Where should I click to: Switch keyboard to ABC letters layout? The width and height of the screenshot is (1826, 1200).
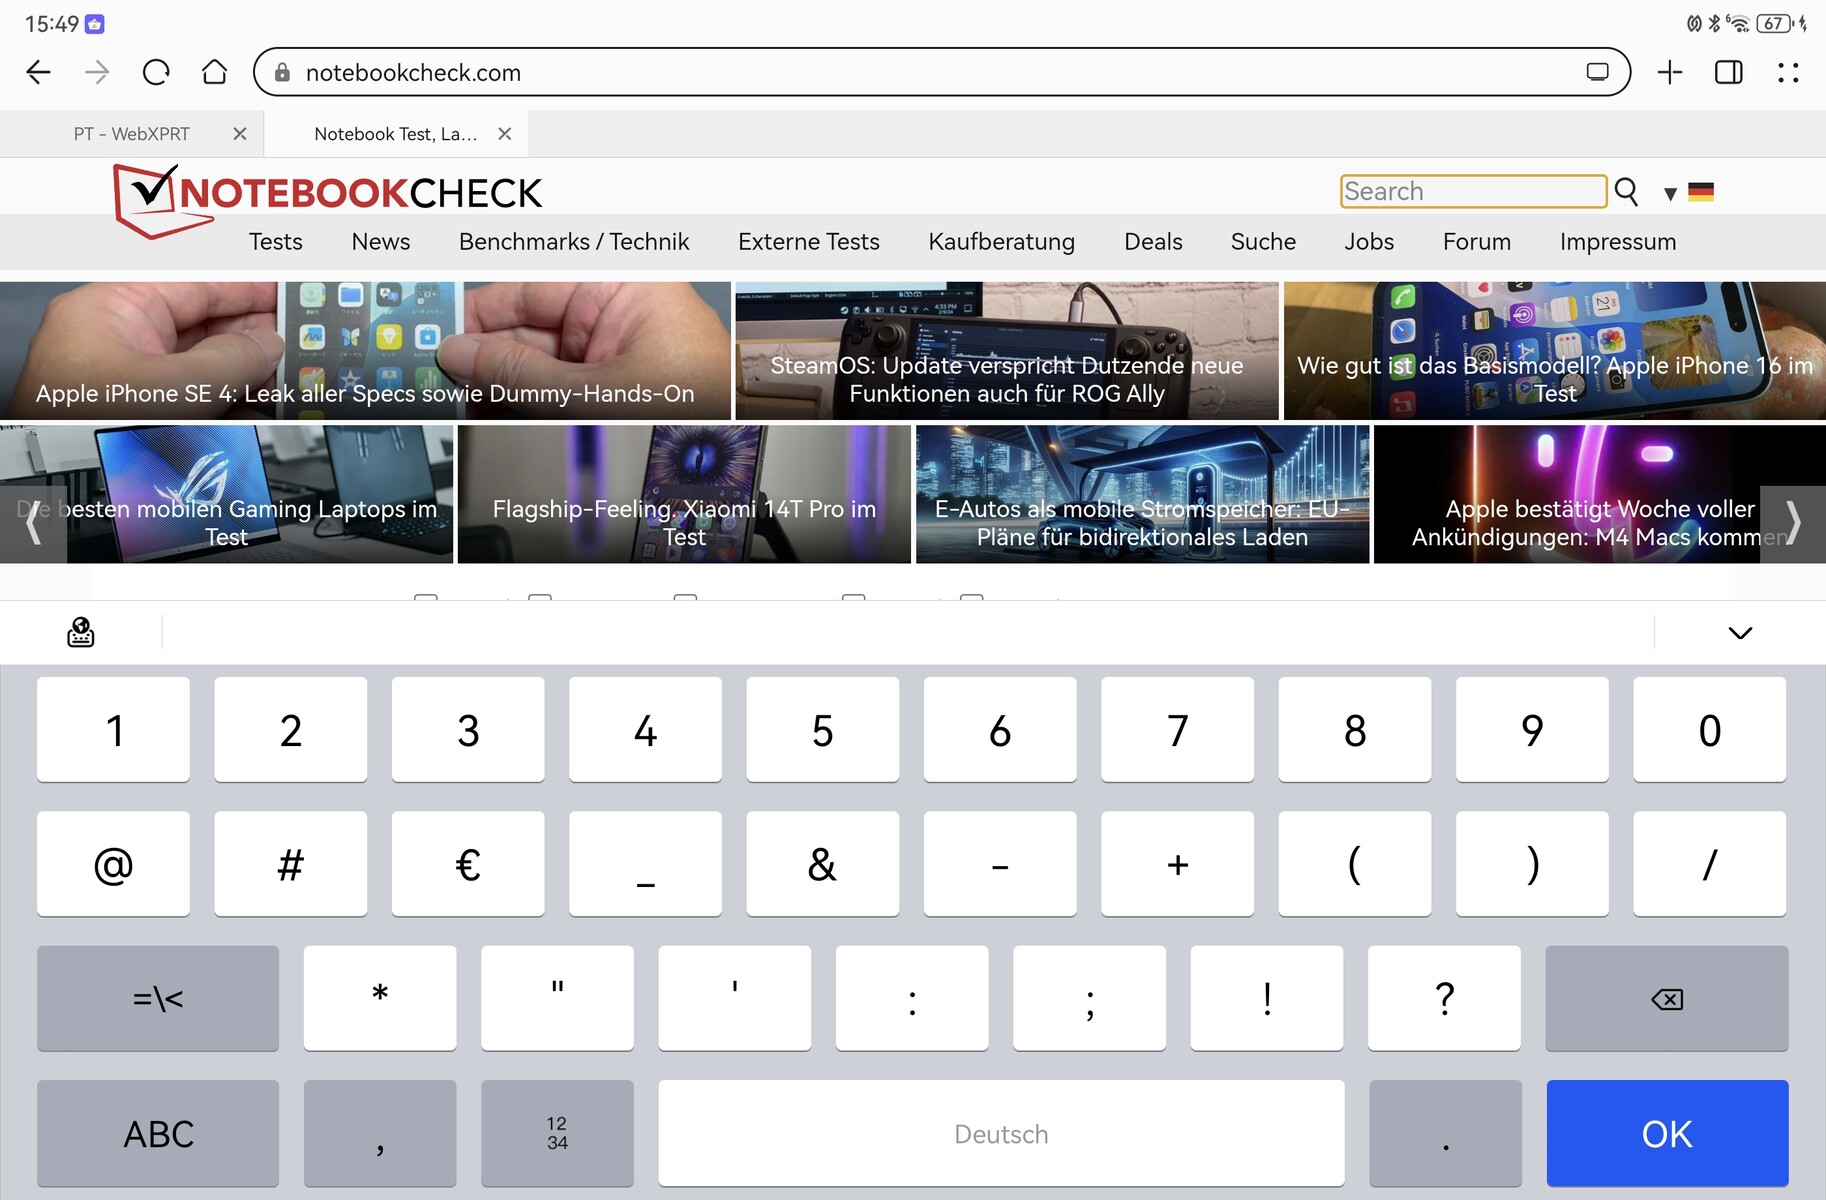tap(158, 1133)
